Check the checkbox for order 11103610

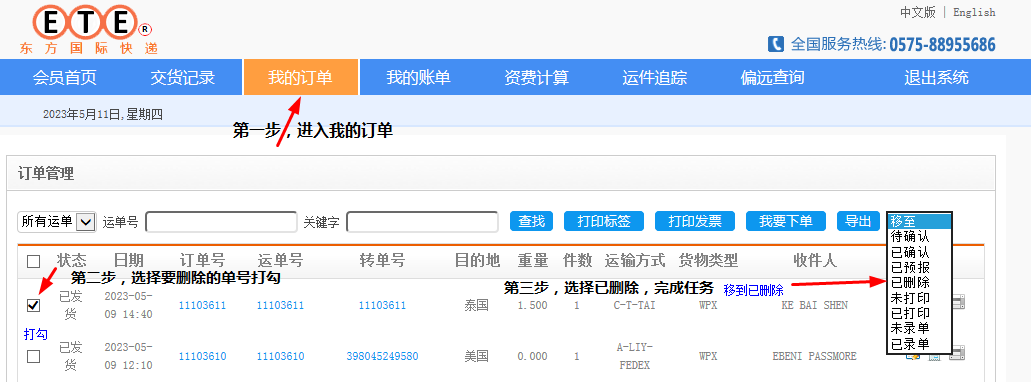pyautogui.click(x=34, y=356)
